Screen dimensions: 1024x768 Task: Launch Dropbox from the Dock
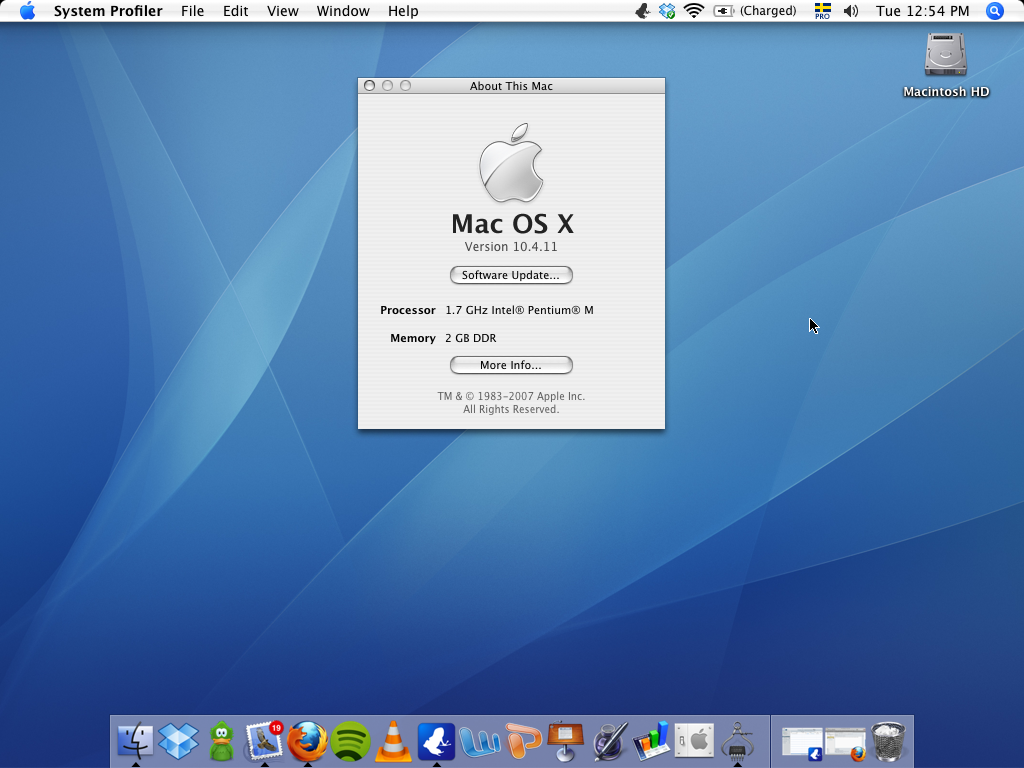[x=178, y=741]
